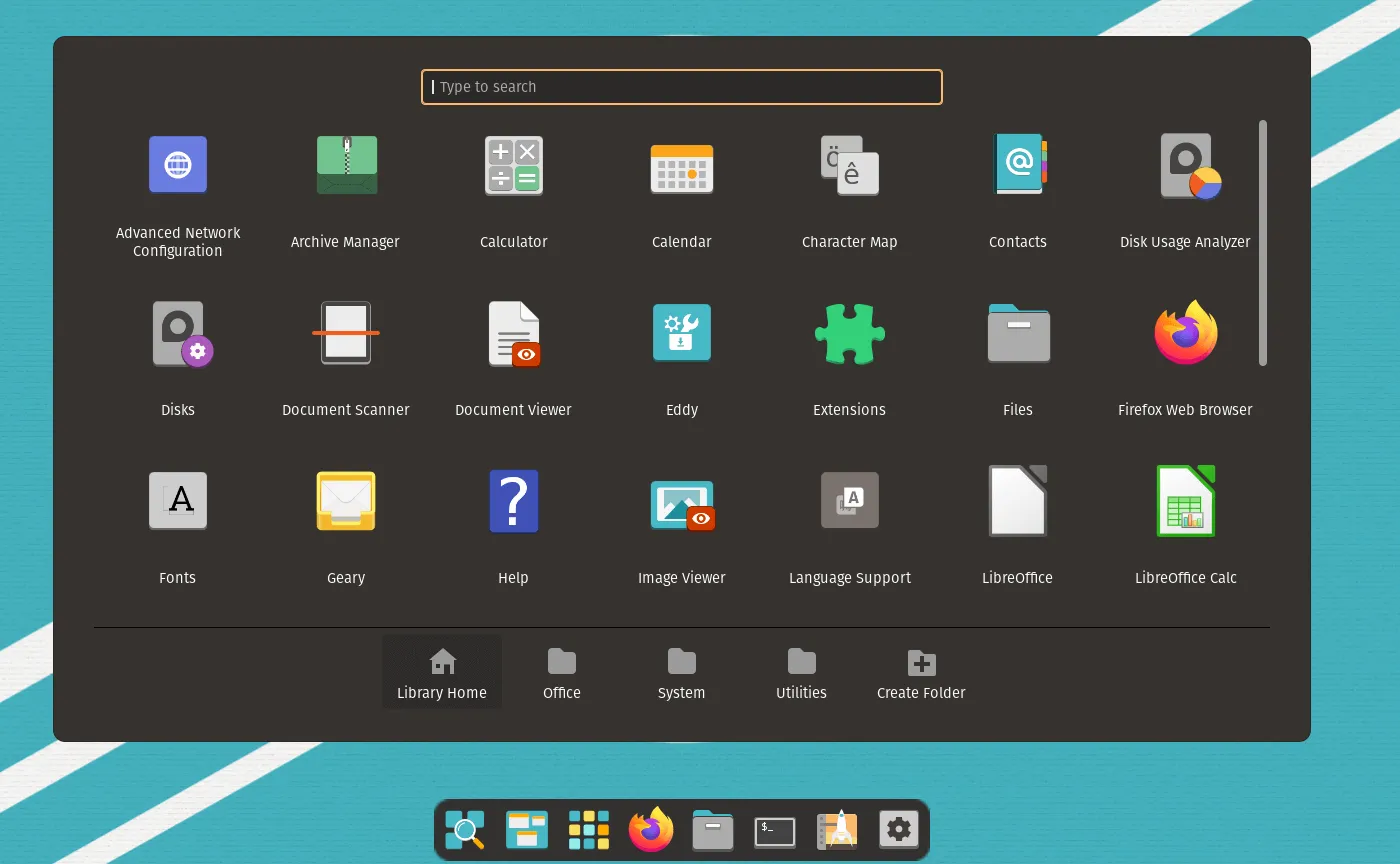Open the Extensions puzzle piece app
1400x864 pixels.
point(849,334)
